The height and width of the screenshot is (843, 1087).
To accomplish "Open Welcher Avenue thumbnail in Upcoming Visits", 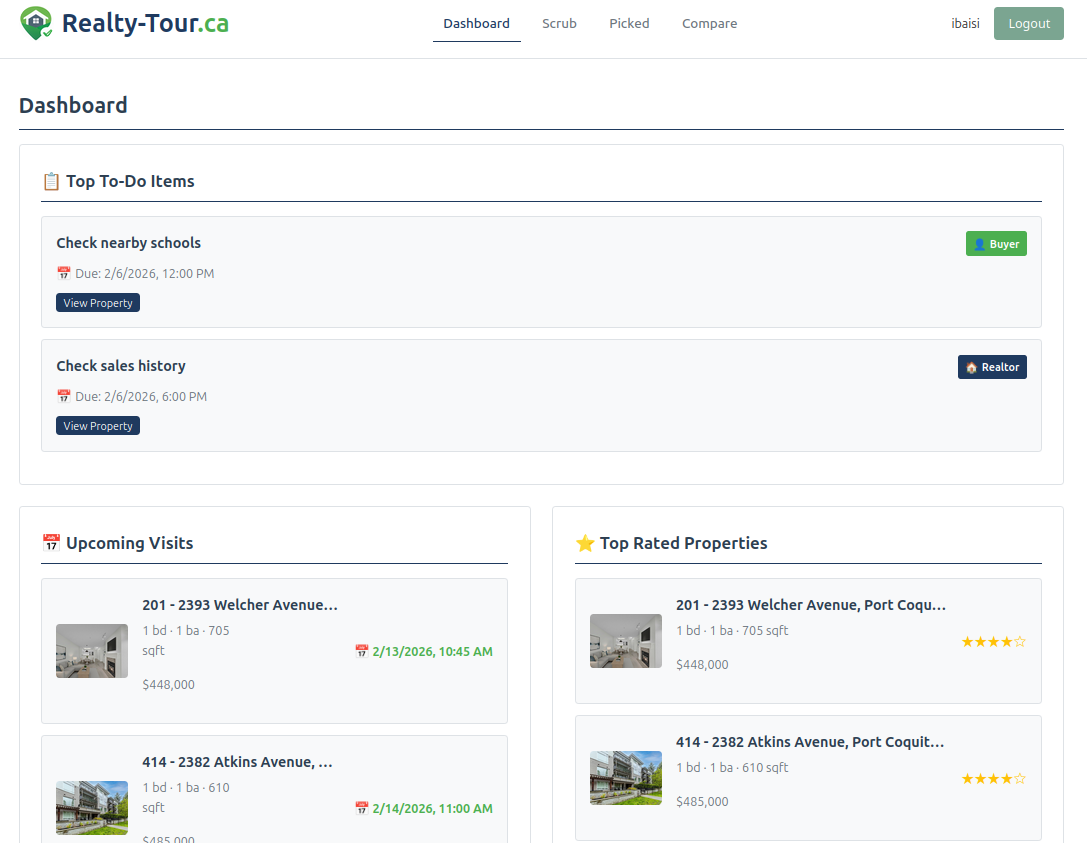I will pyautogui.click(x=92, y=651).
